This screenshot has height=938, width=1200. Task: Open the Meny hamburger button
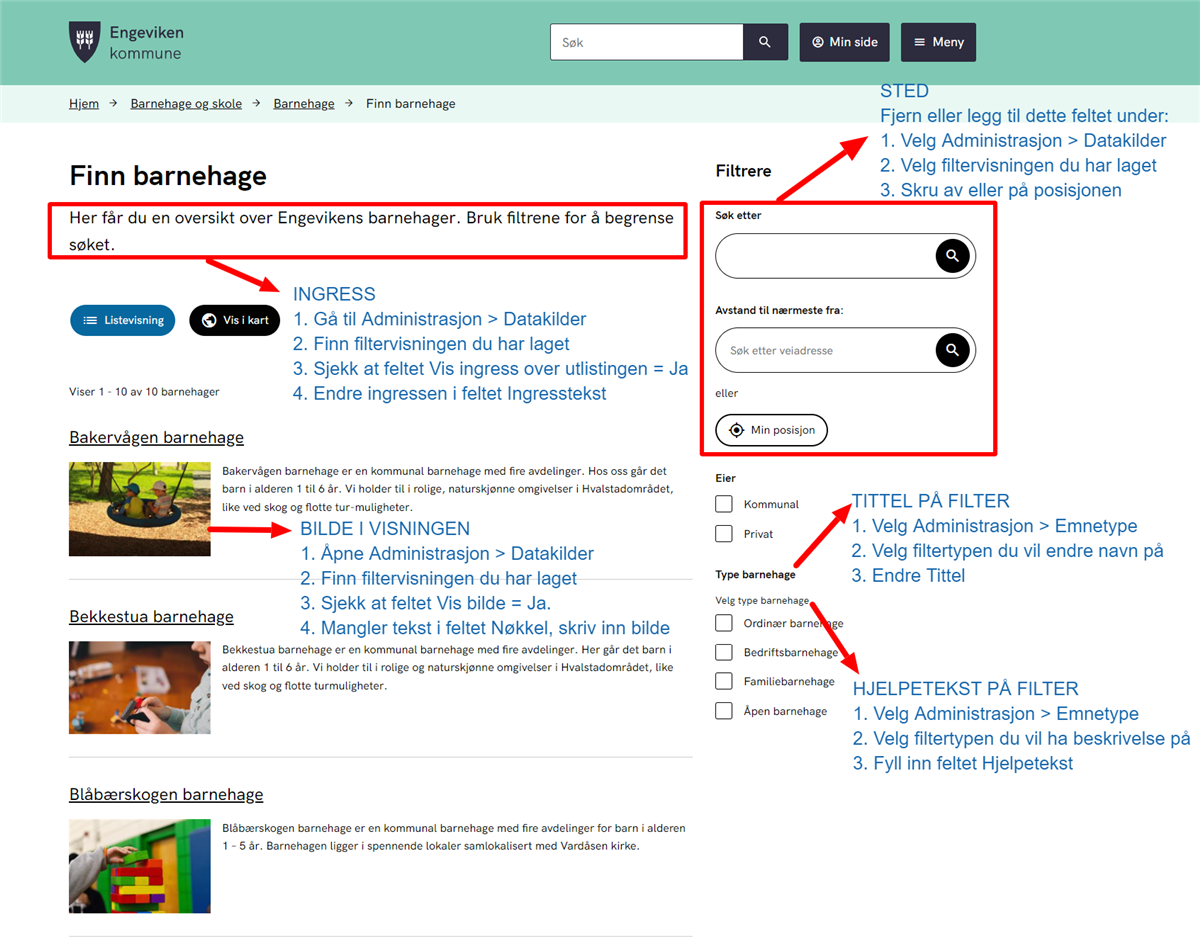(938, 42)
